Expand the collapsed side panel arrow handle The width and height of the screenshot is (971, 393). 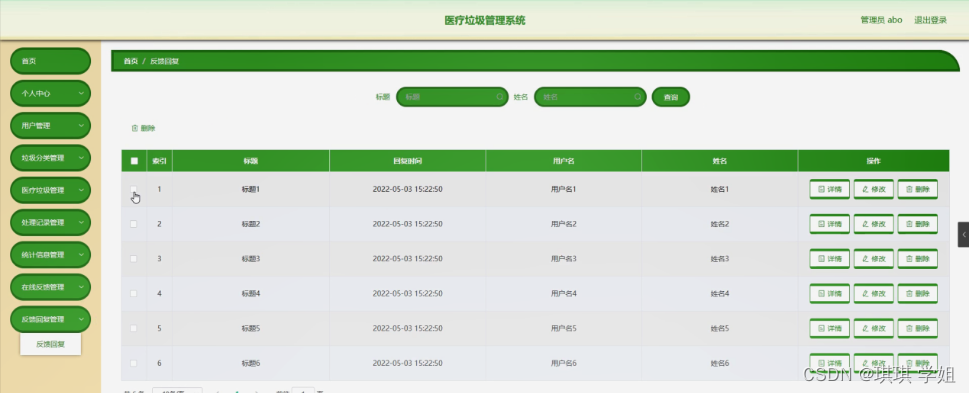[964, 235]
